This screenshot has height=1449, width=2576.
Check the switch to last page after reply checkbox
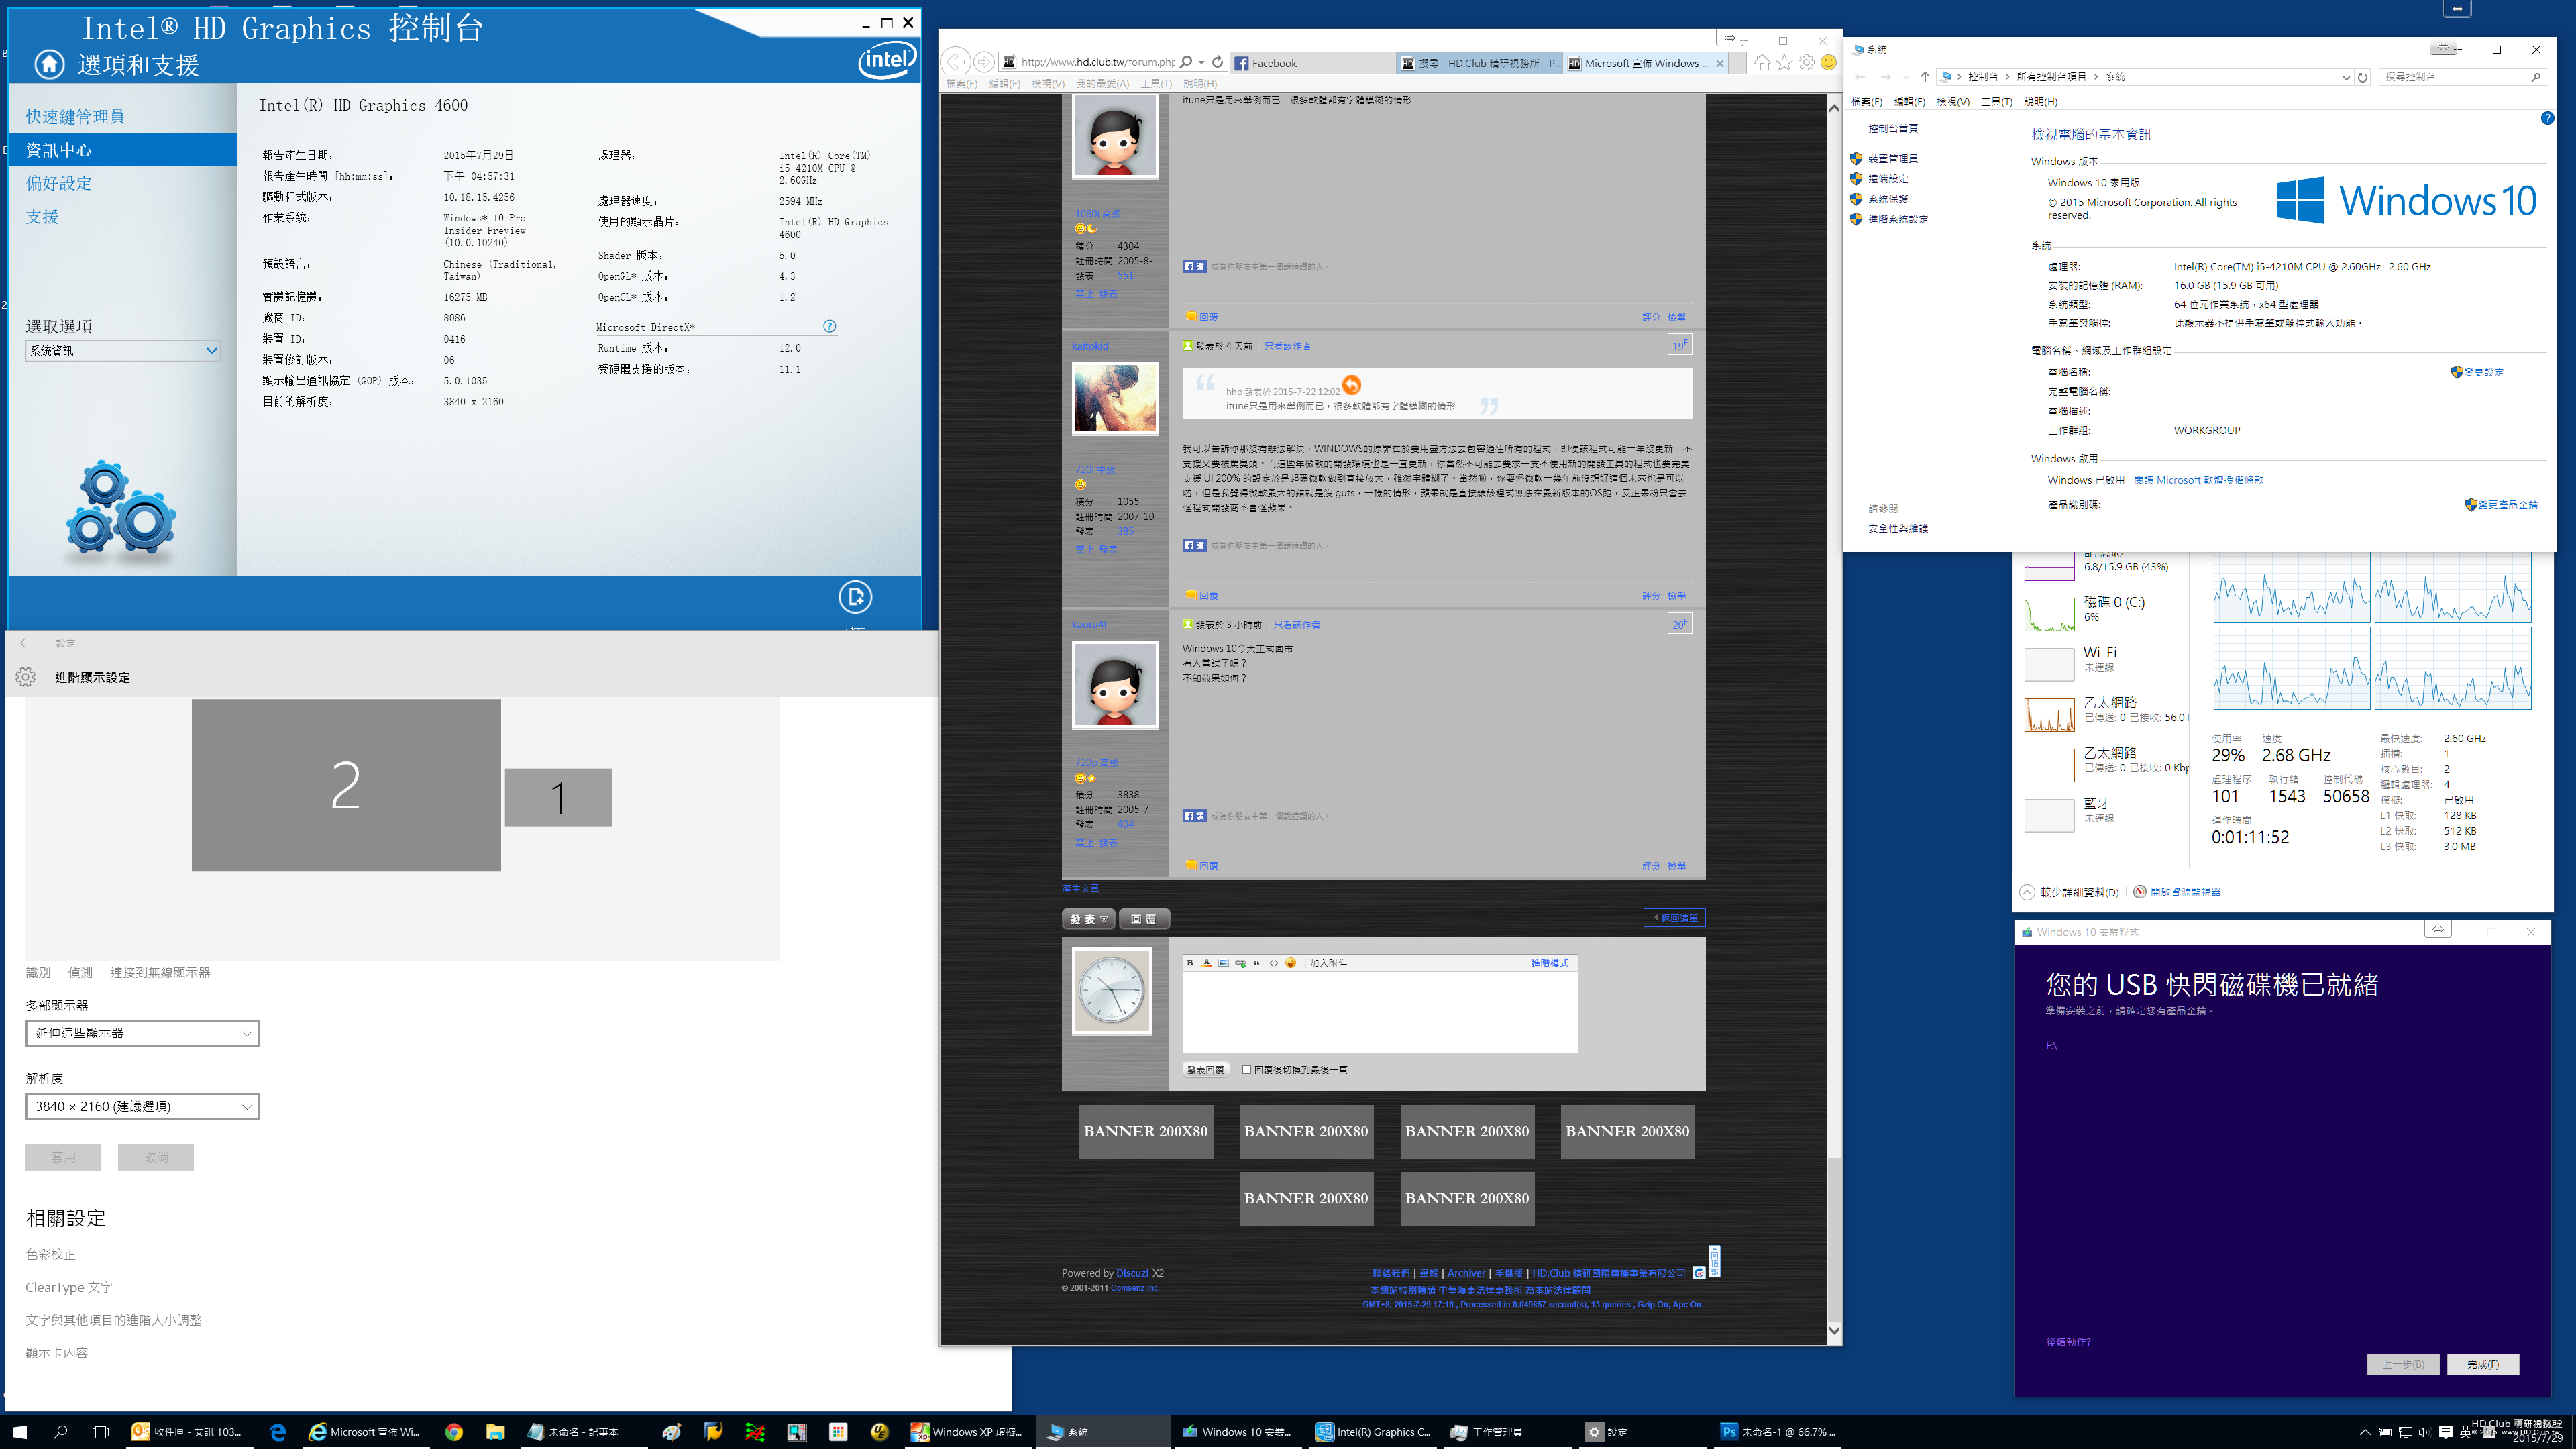coord(1247,1070)
